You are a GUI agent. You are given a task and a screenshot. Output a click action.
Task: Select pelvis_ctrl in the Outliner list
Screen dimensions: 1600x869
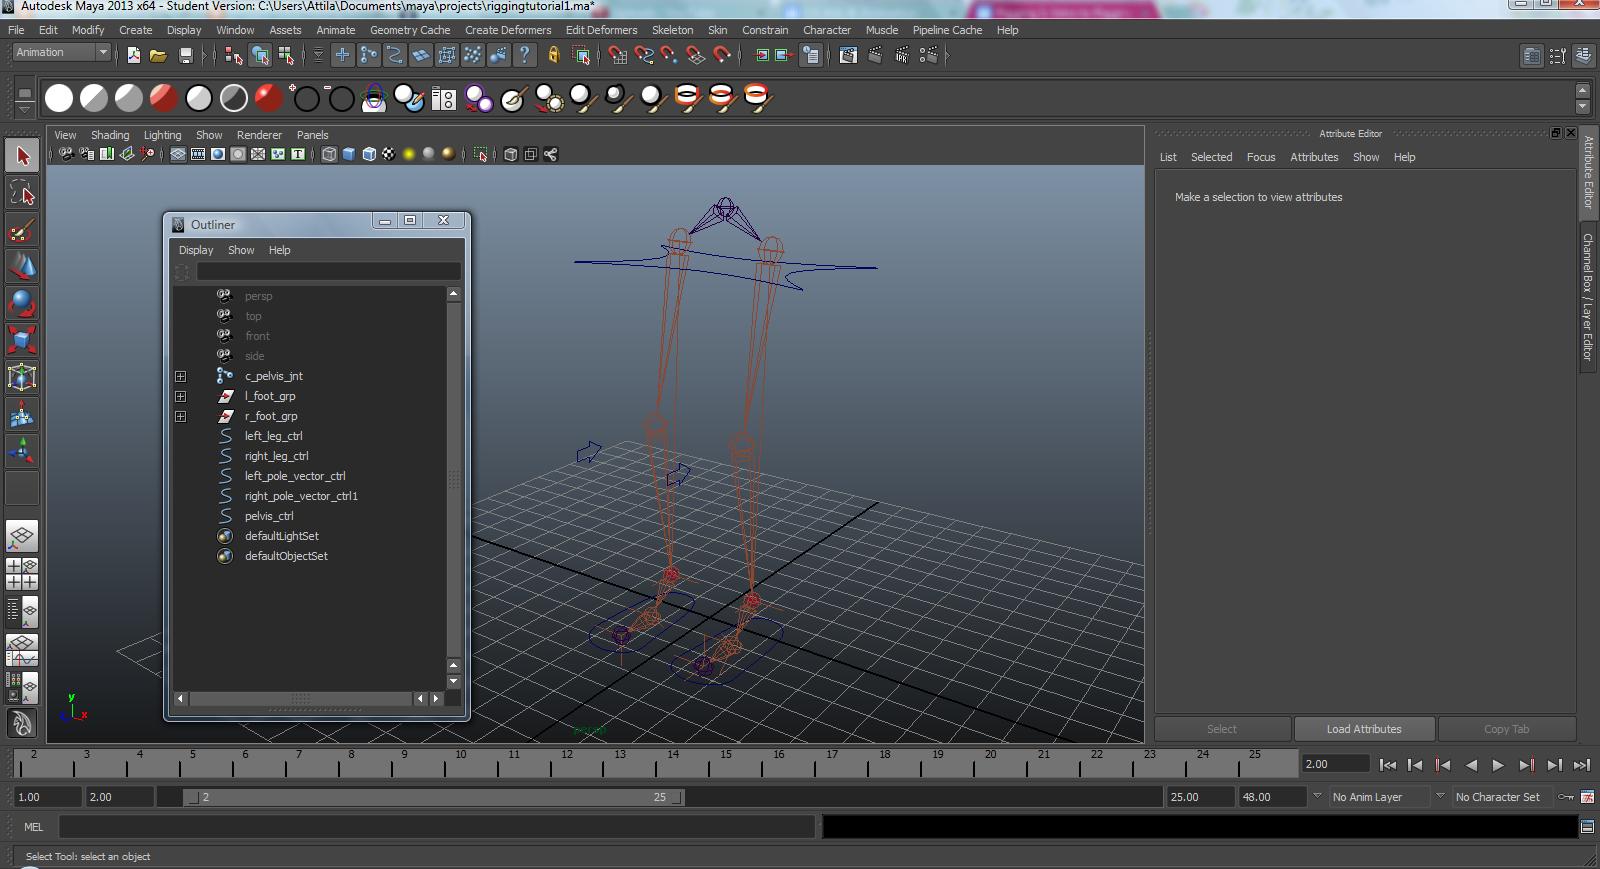pyautogui.click(x=269, y=516)
